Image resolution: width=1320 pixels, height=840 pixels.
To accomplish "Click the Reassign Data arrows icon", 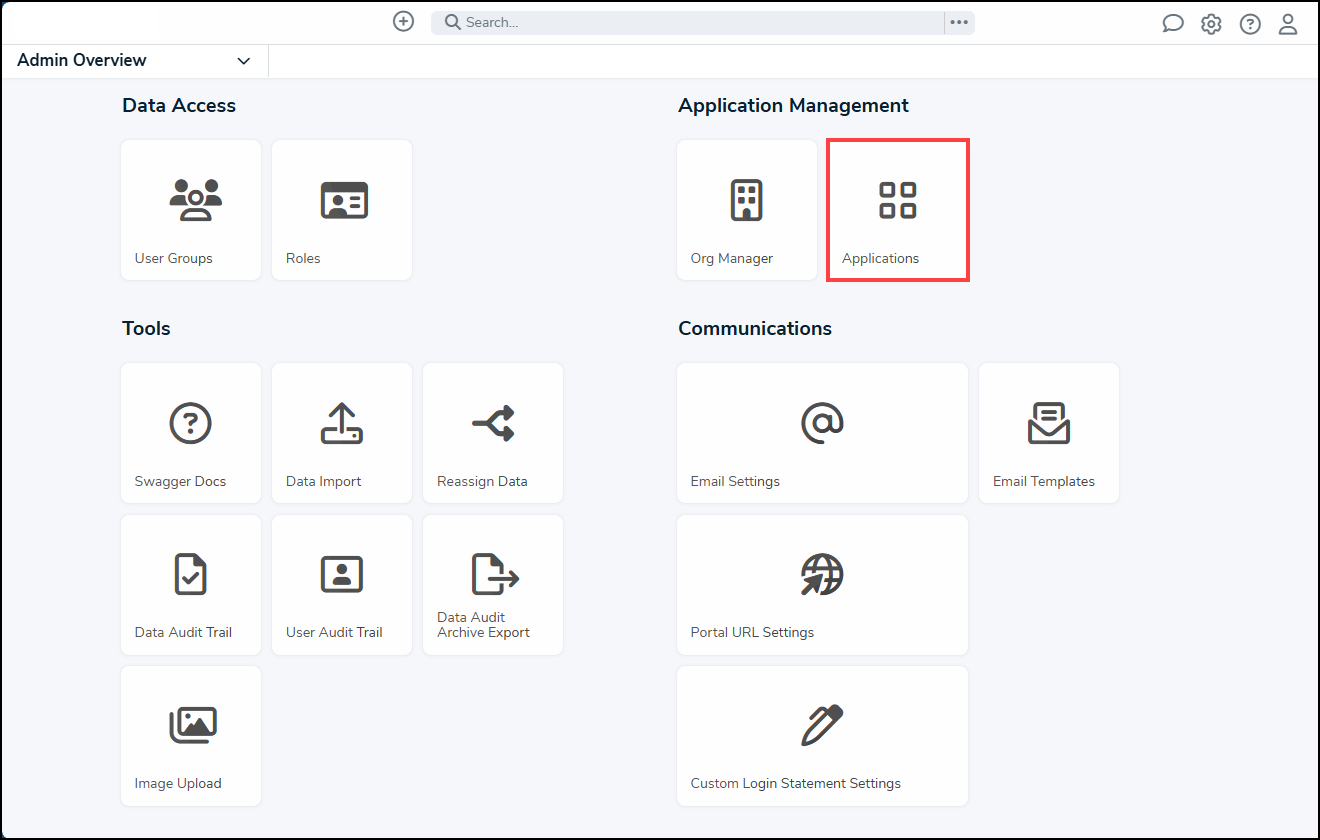I will (x=493, y=423).
